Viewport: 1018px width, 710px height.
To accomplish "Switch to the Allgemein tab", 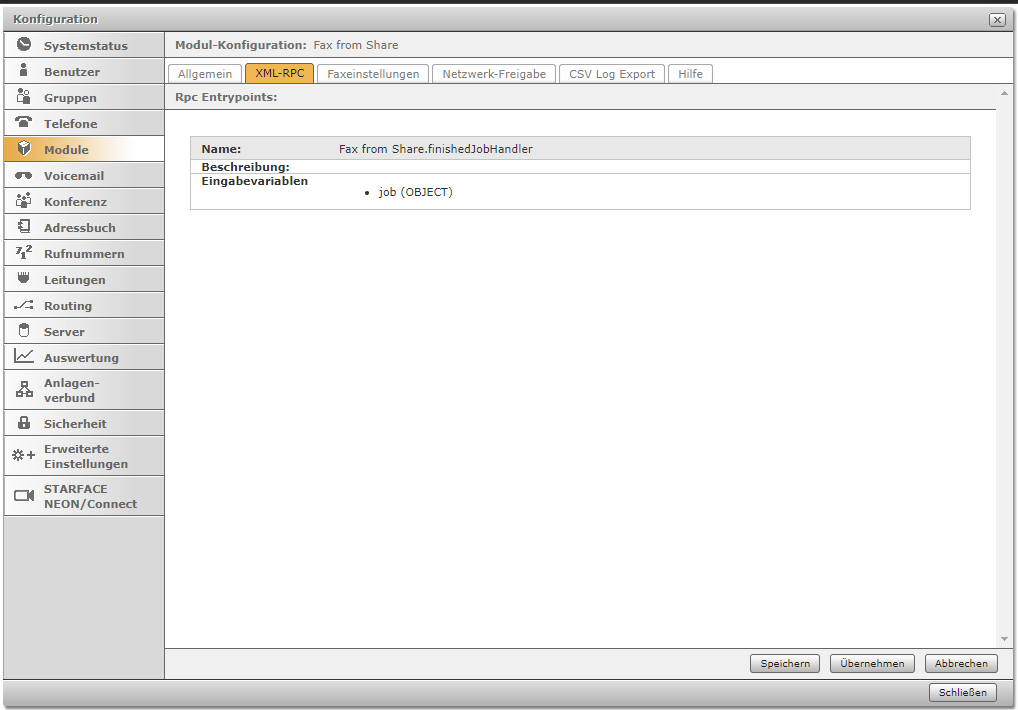I will [205, 74].
